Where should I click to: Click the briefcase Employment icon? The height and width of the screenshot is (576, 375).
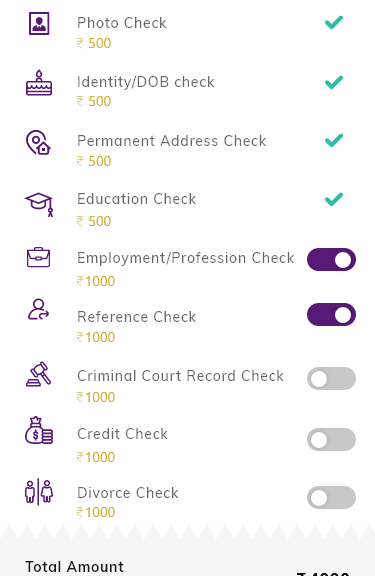coord(39,257)
